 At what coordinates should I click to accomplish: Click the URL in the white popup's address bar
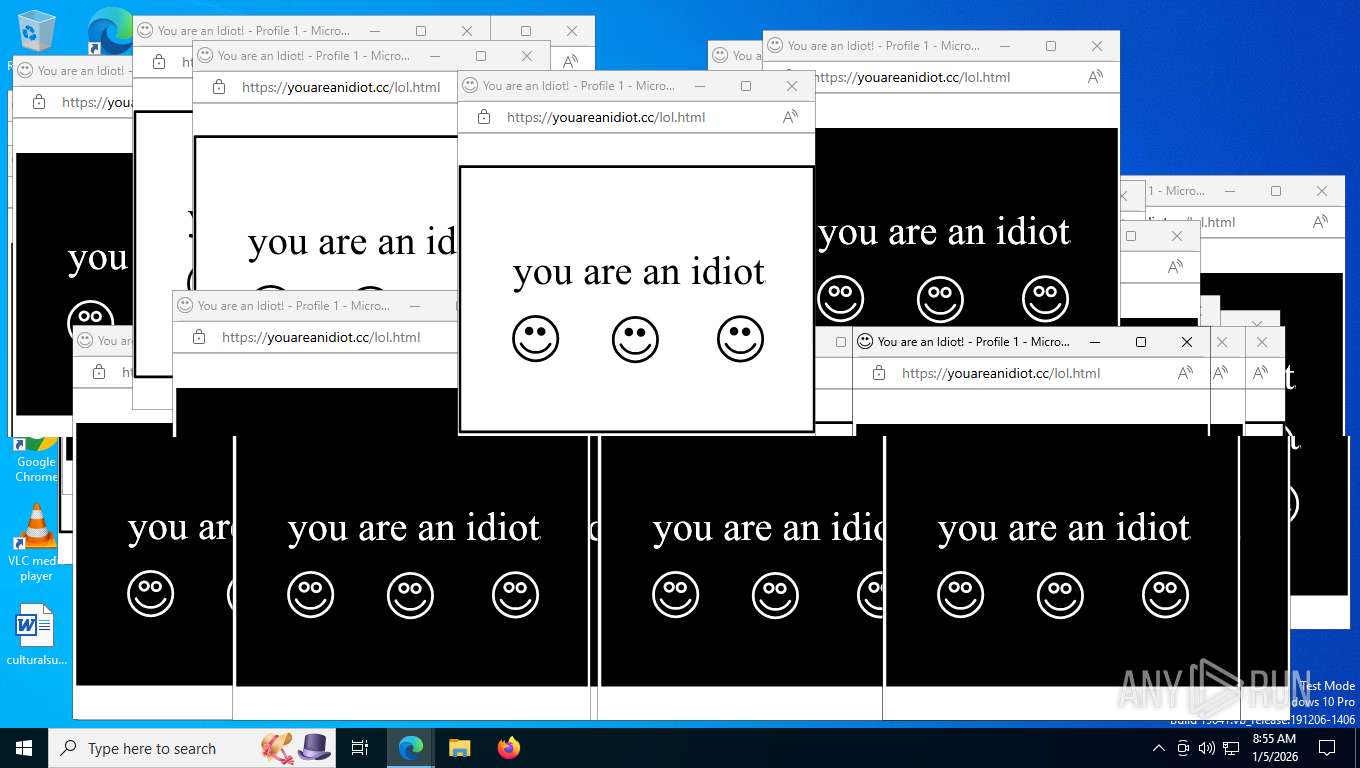pyautogui.click(x=606, y=117)
